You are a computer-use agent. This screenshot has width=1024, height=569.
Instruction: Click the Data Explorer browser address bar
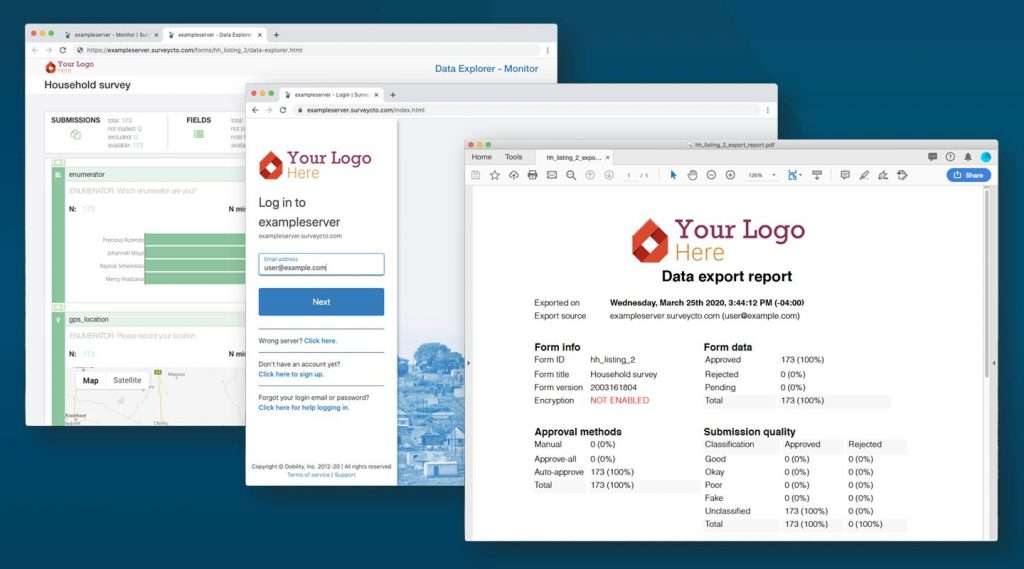click(307, 50)
